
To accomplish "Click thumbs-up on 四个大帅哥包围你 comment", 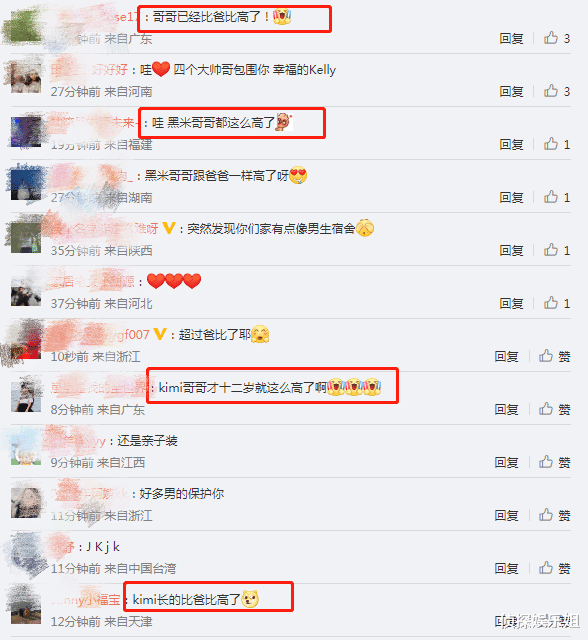I will tap(557, 91).
